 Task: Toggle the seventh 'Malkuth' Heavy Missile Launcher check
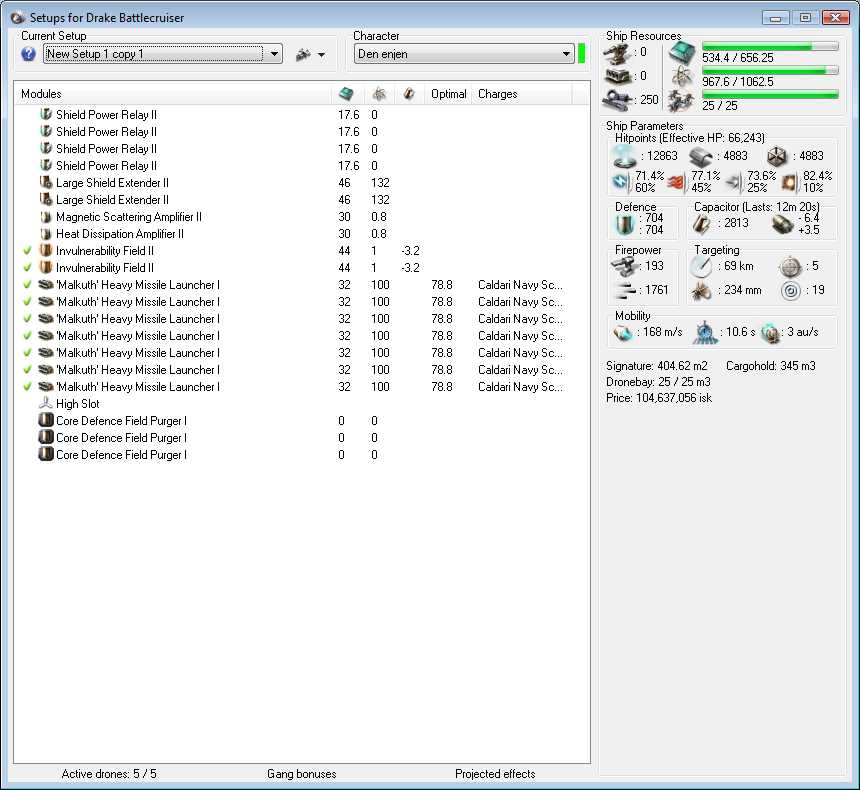click(27, 387)
